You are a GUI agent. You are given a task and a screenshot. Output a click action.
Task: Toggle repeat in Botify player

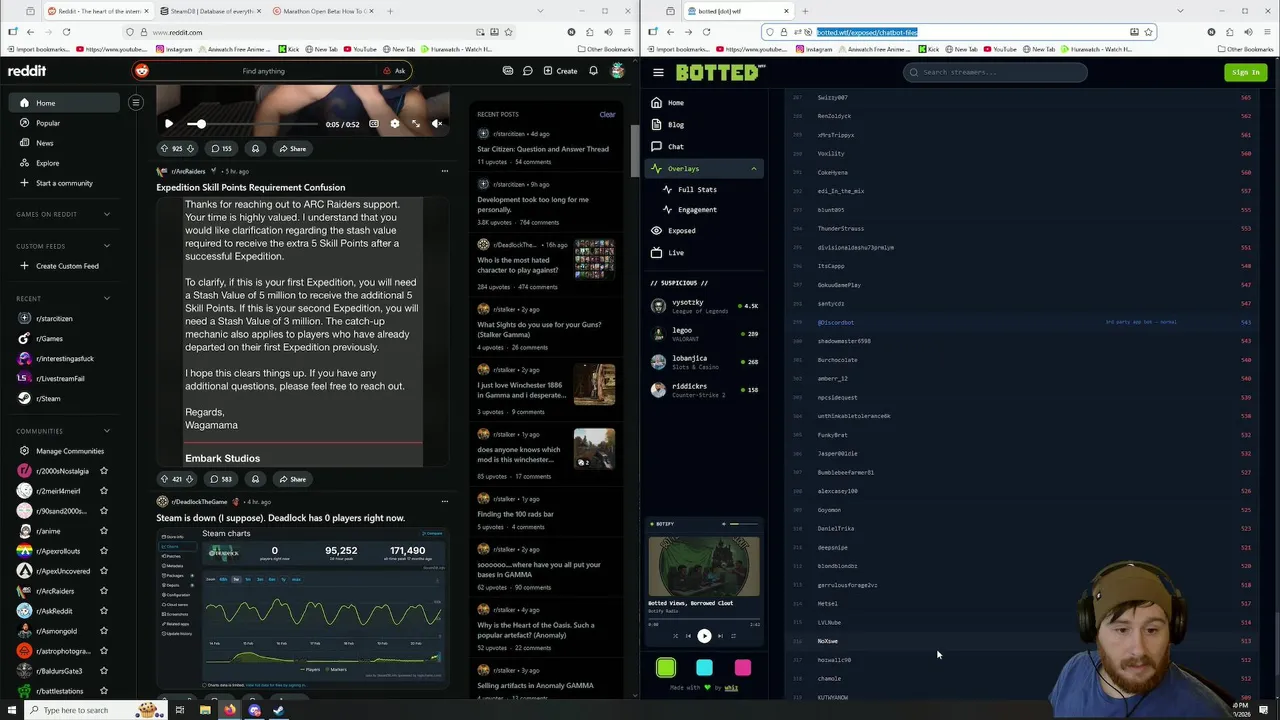tap(733, 636)
